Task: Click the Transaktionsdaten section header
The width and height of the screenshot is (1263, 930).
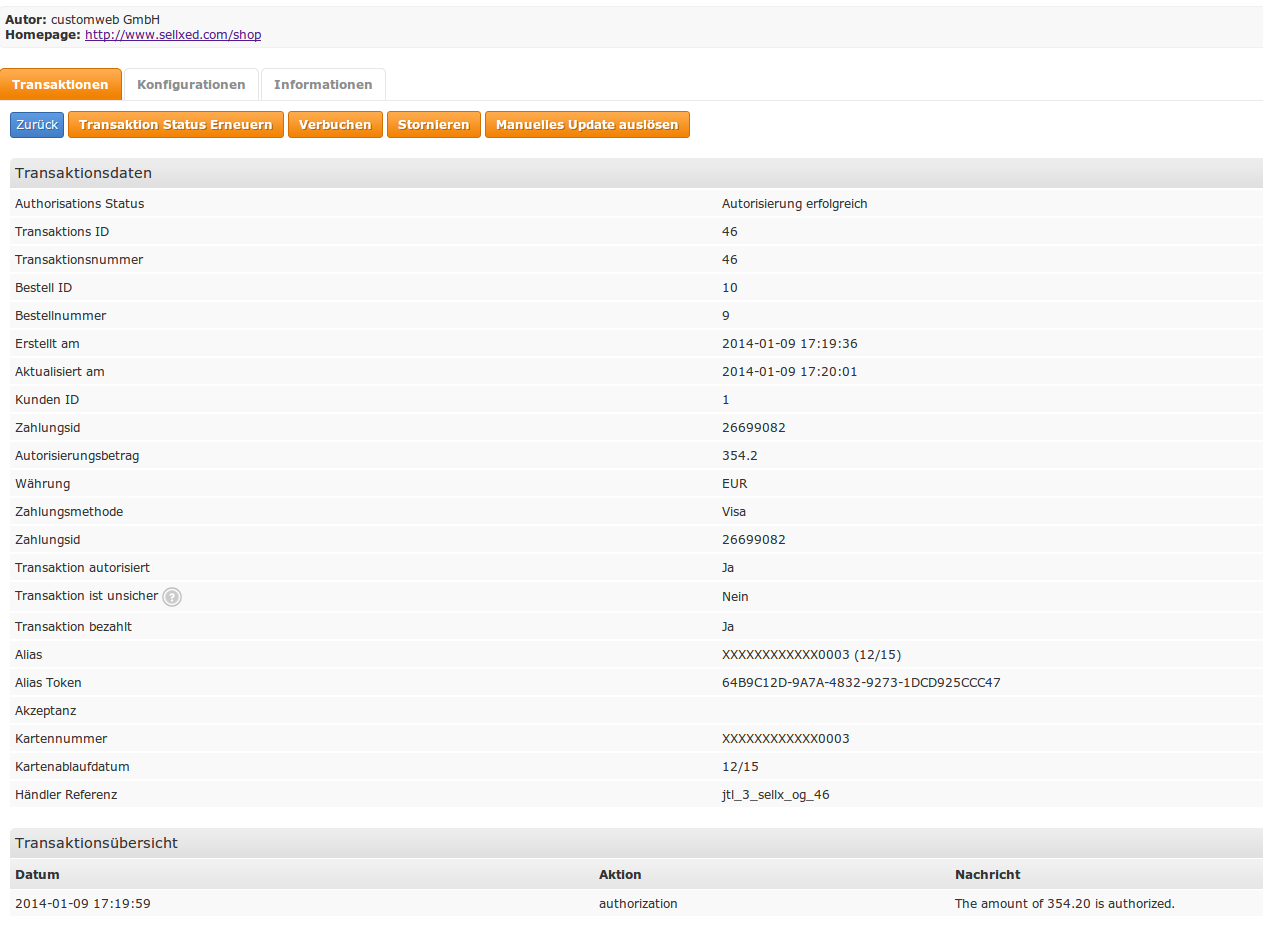Action: click(x=84, y=173)
